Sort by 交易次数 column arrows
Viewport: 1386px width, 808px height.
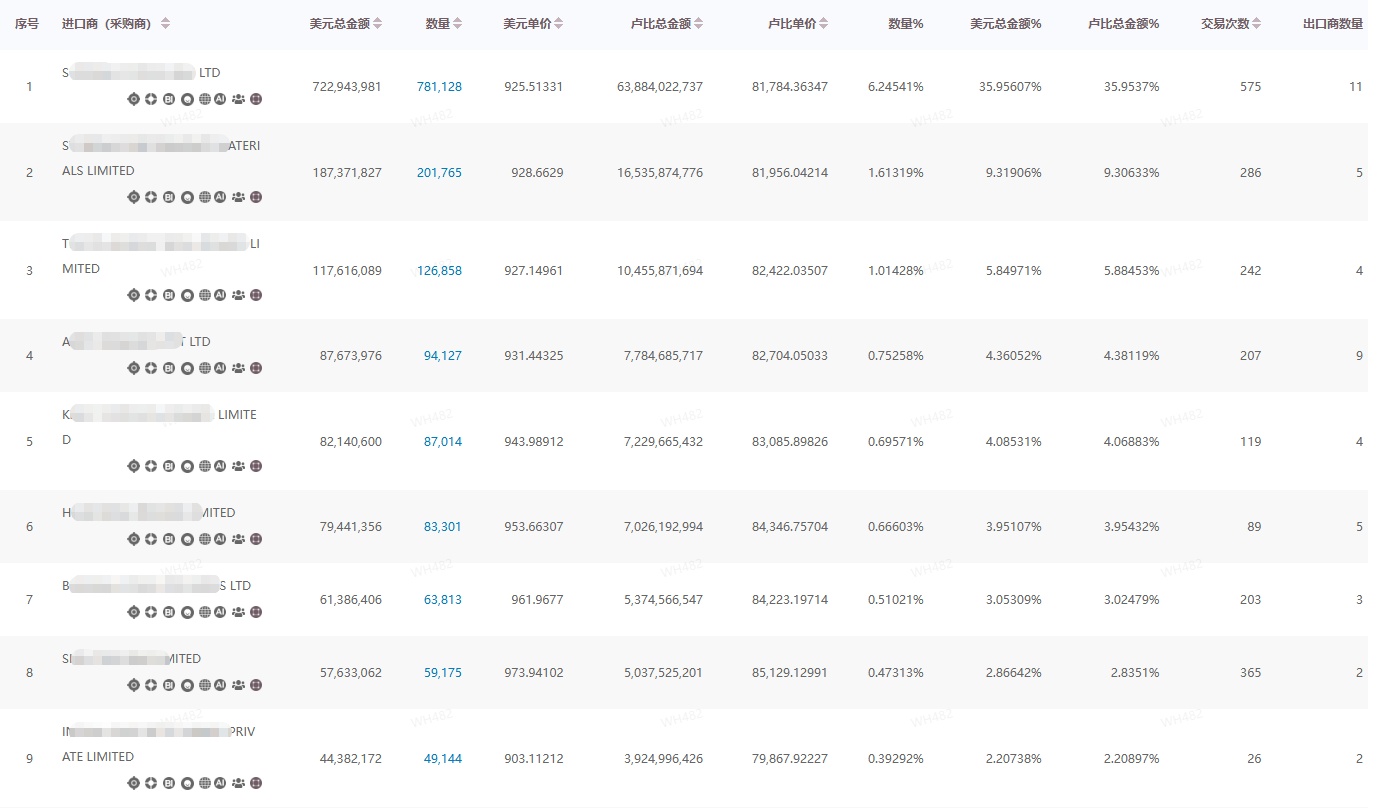click(1256, 24)
